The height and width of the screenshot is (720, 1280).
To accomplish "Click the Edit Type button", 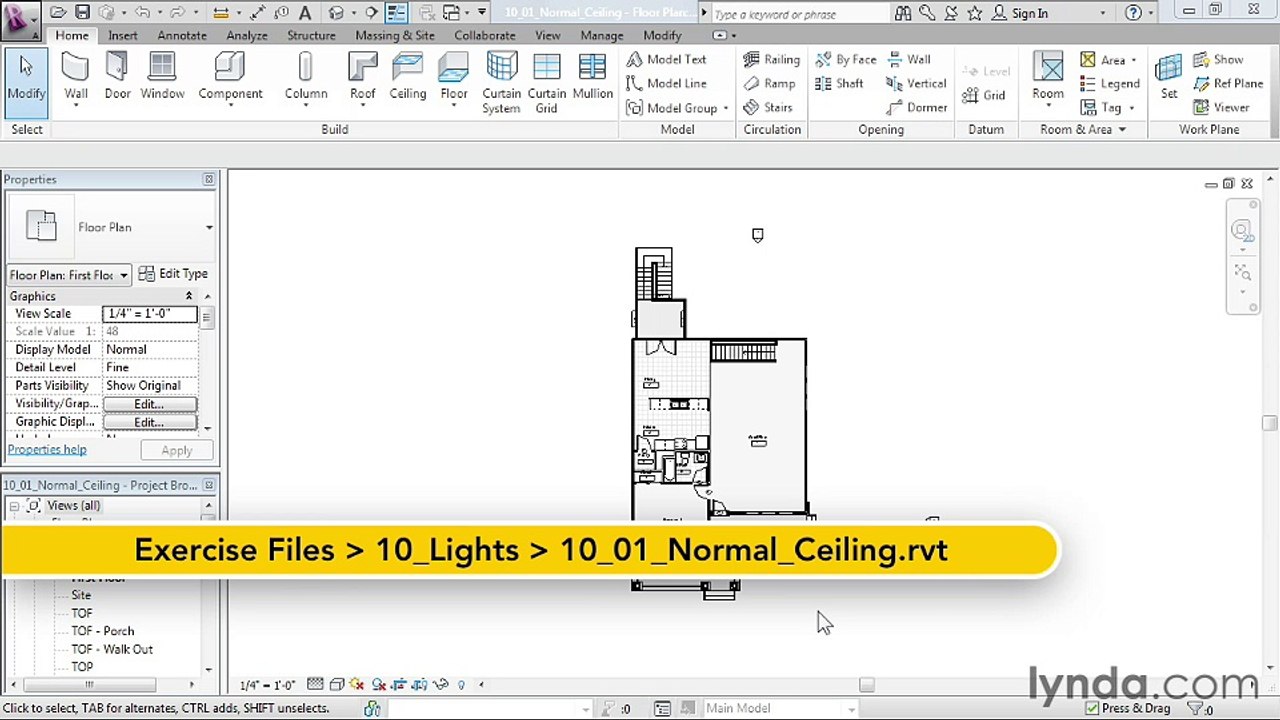I will point(173,274).
